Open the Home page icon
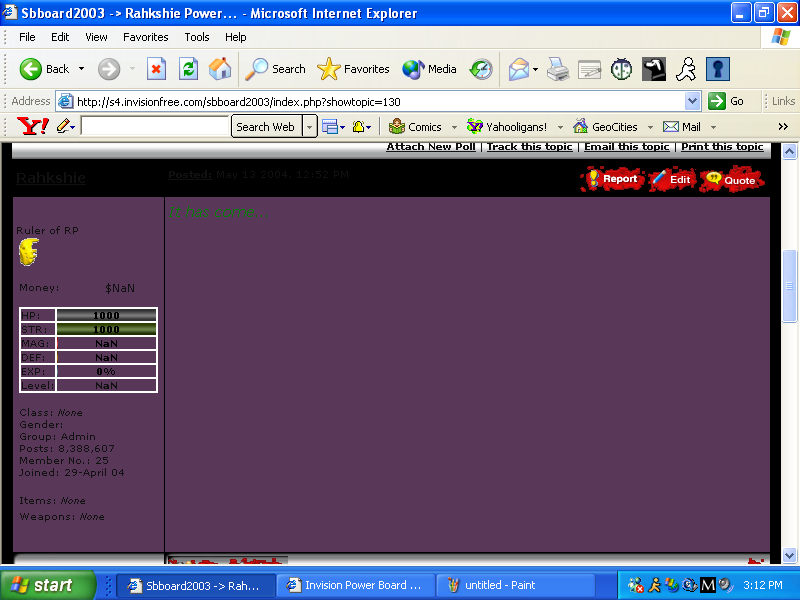This screenshot has height=600, width=800. point(220,69)
